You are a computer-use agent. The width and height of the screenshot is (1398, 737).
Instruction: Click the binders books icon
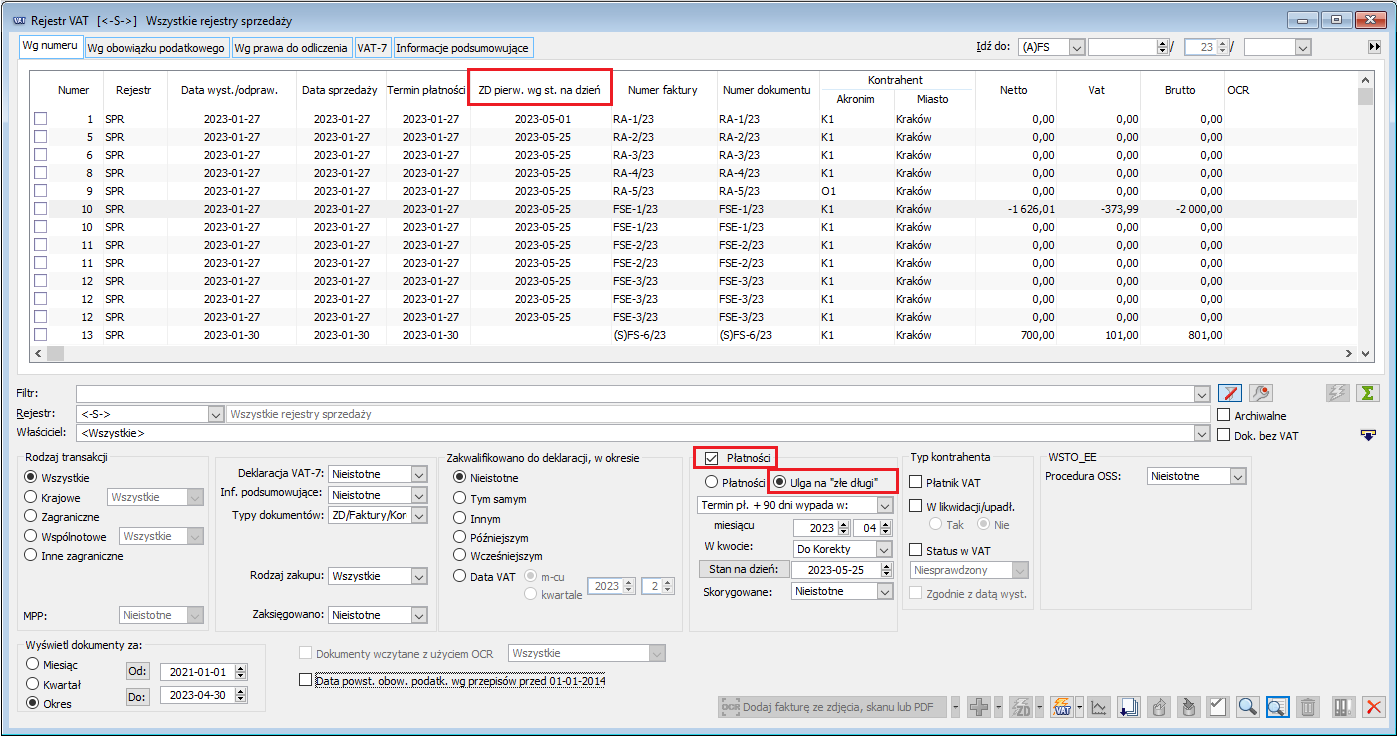1343,707
